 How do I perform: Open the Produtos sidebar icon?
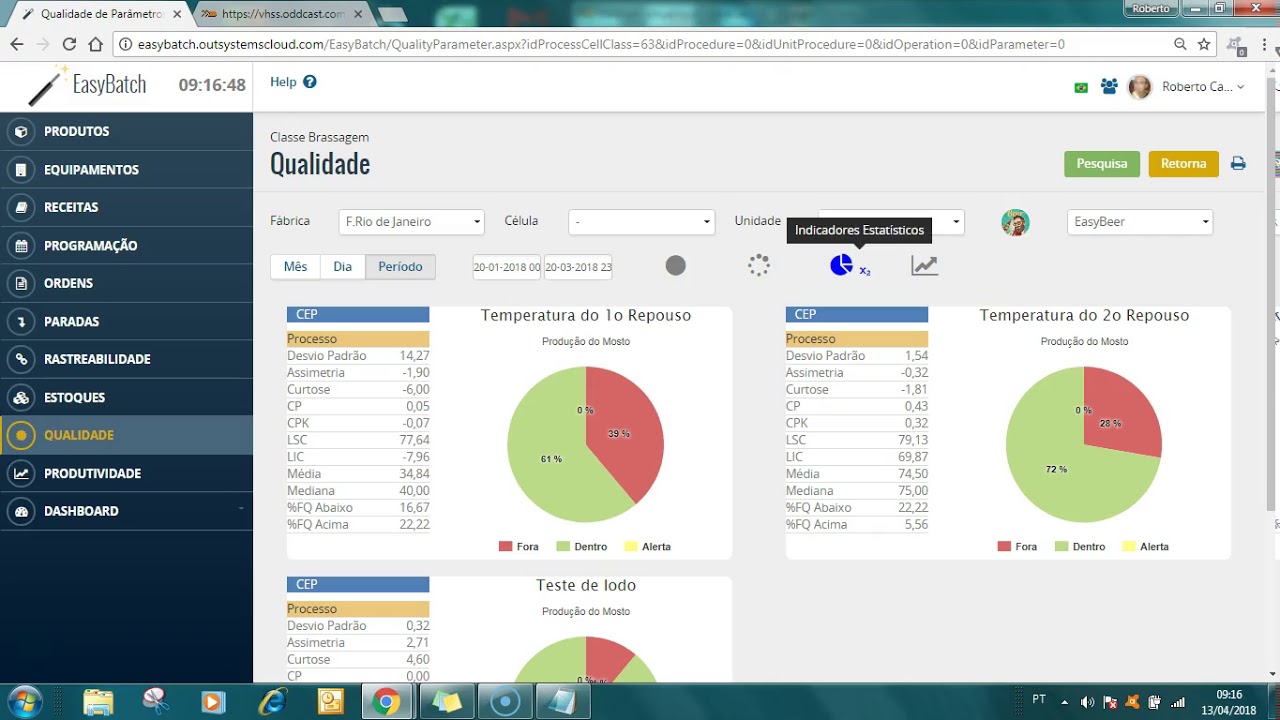(x=21, y=132)
